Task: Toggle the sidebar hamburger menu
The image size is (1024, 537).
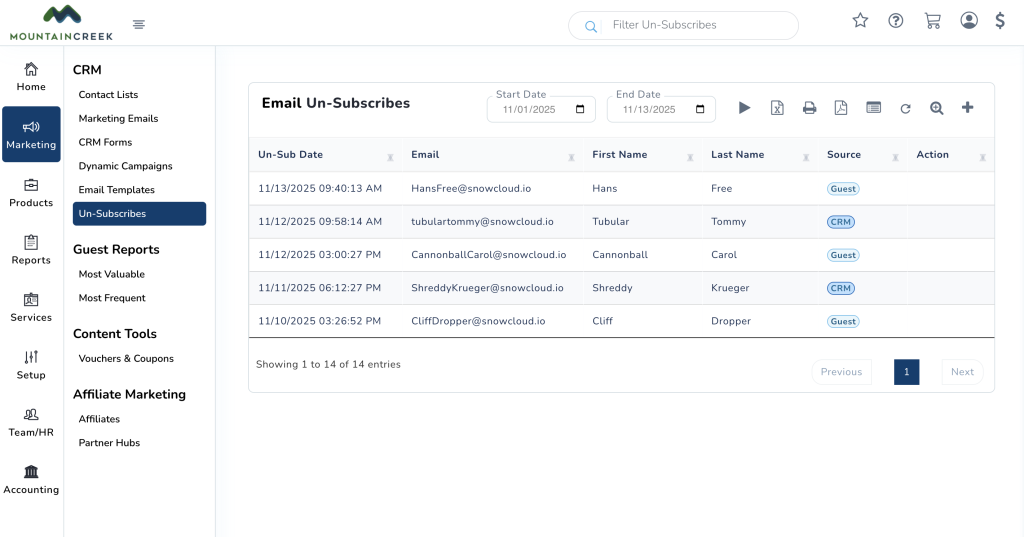Action: tap(139, 24)
